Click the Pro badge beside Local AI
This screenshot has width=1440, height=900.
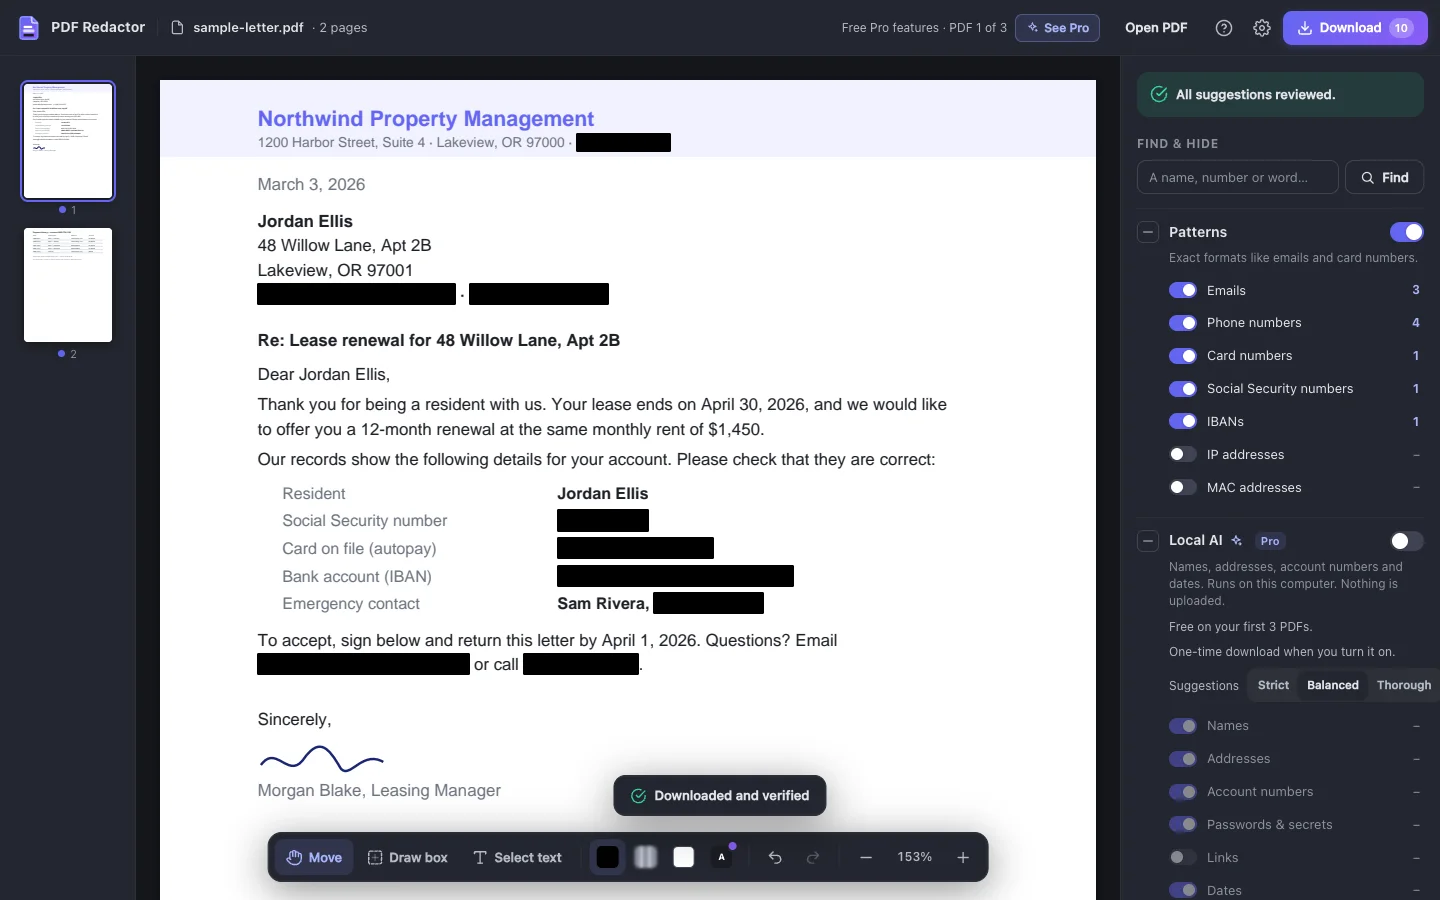coord(1270,541)
